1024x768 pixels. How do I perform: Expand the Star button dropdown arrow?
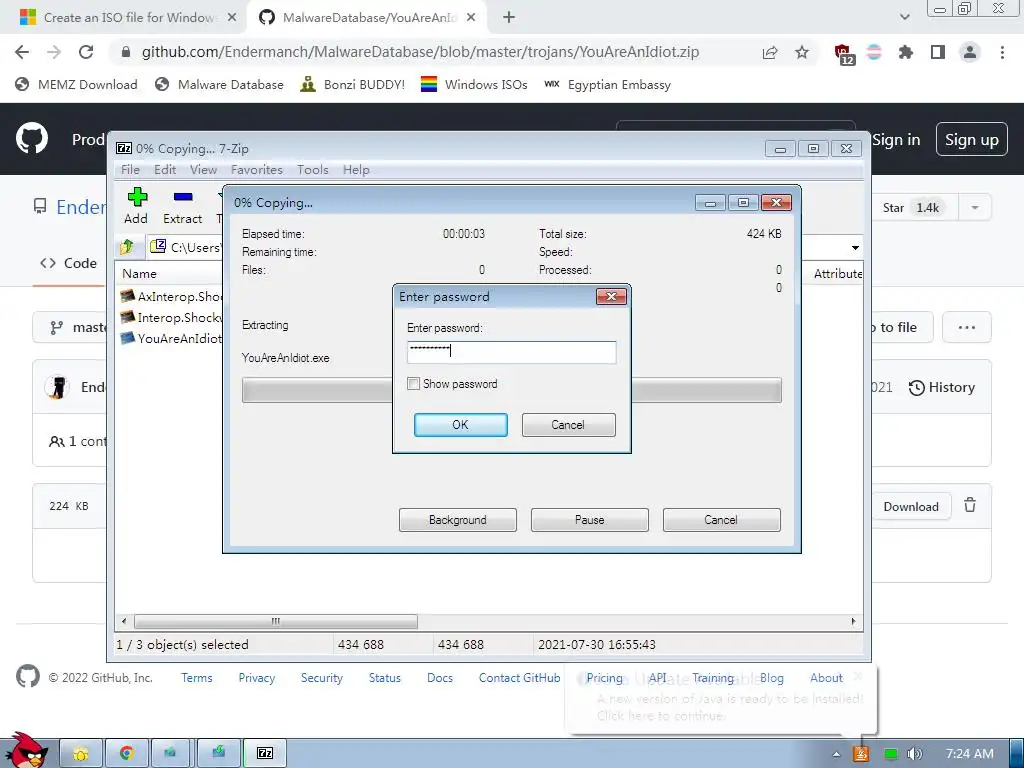(x=975, y=208)
